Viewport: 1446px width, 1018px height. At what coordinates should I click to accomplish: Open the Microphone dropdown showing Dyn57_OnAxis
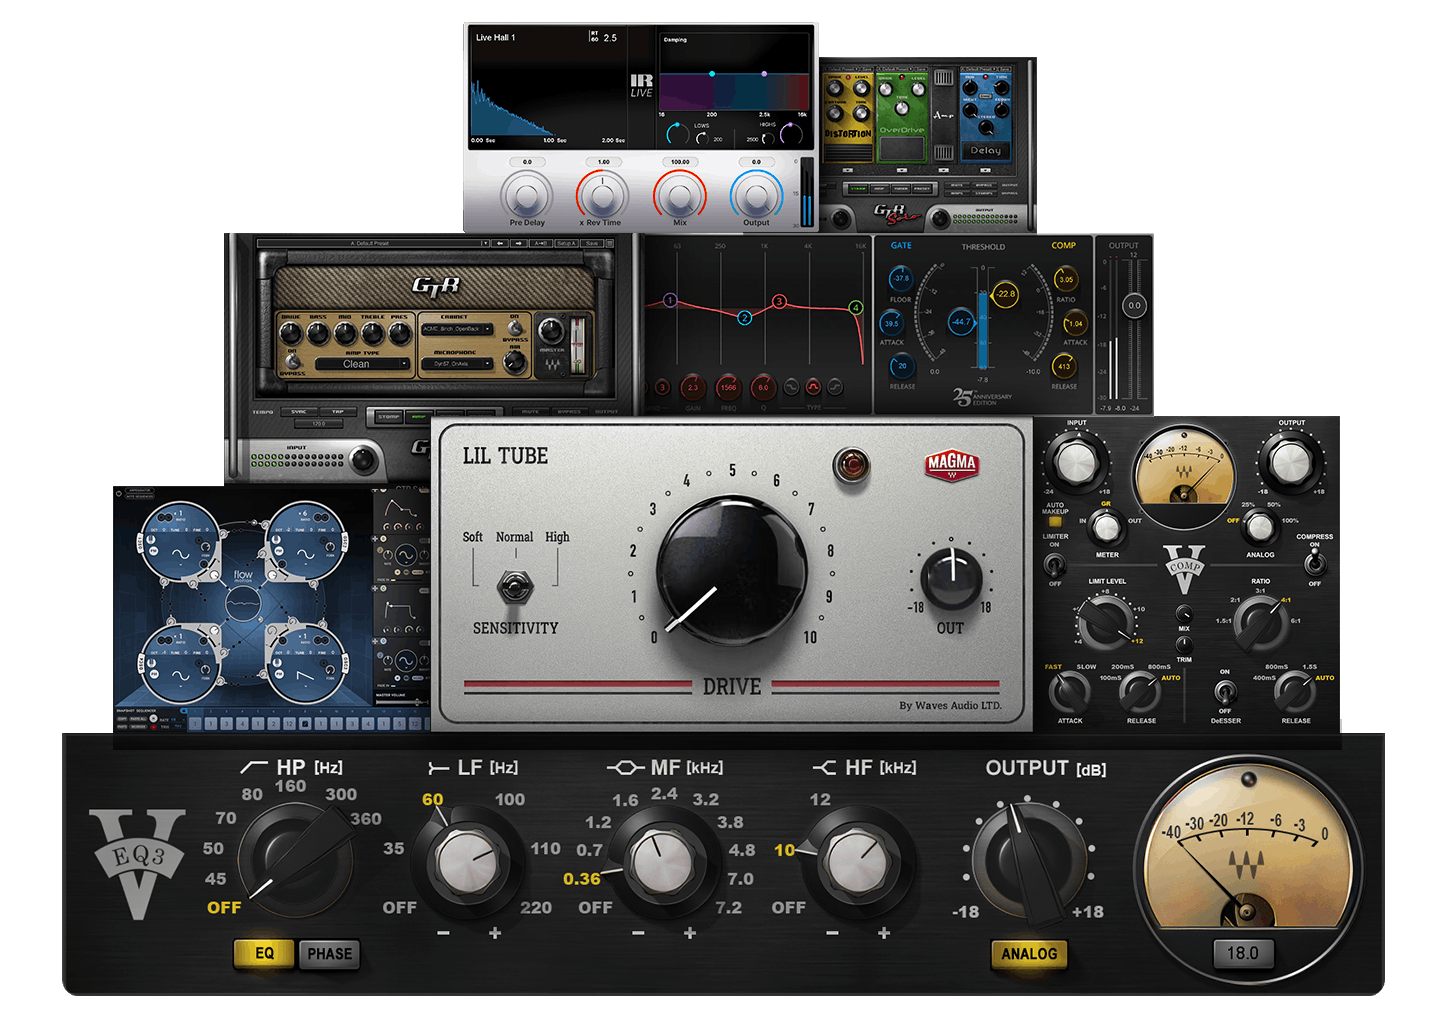coord(457,364)
